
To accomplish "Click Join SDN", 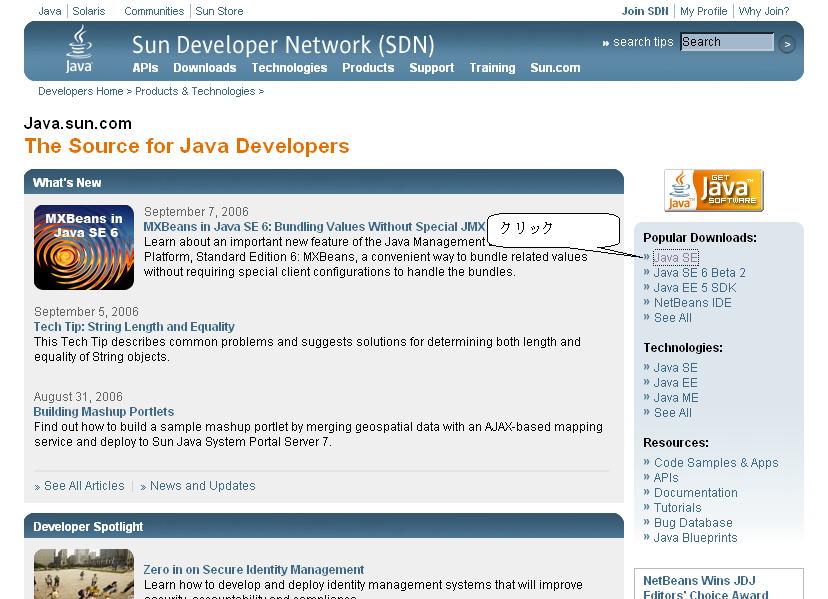I will (645, 11).
